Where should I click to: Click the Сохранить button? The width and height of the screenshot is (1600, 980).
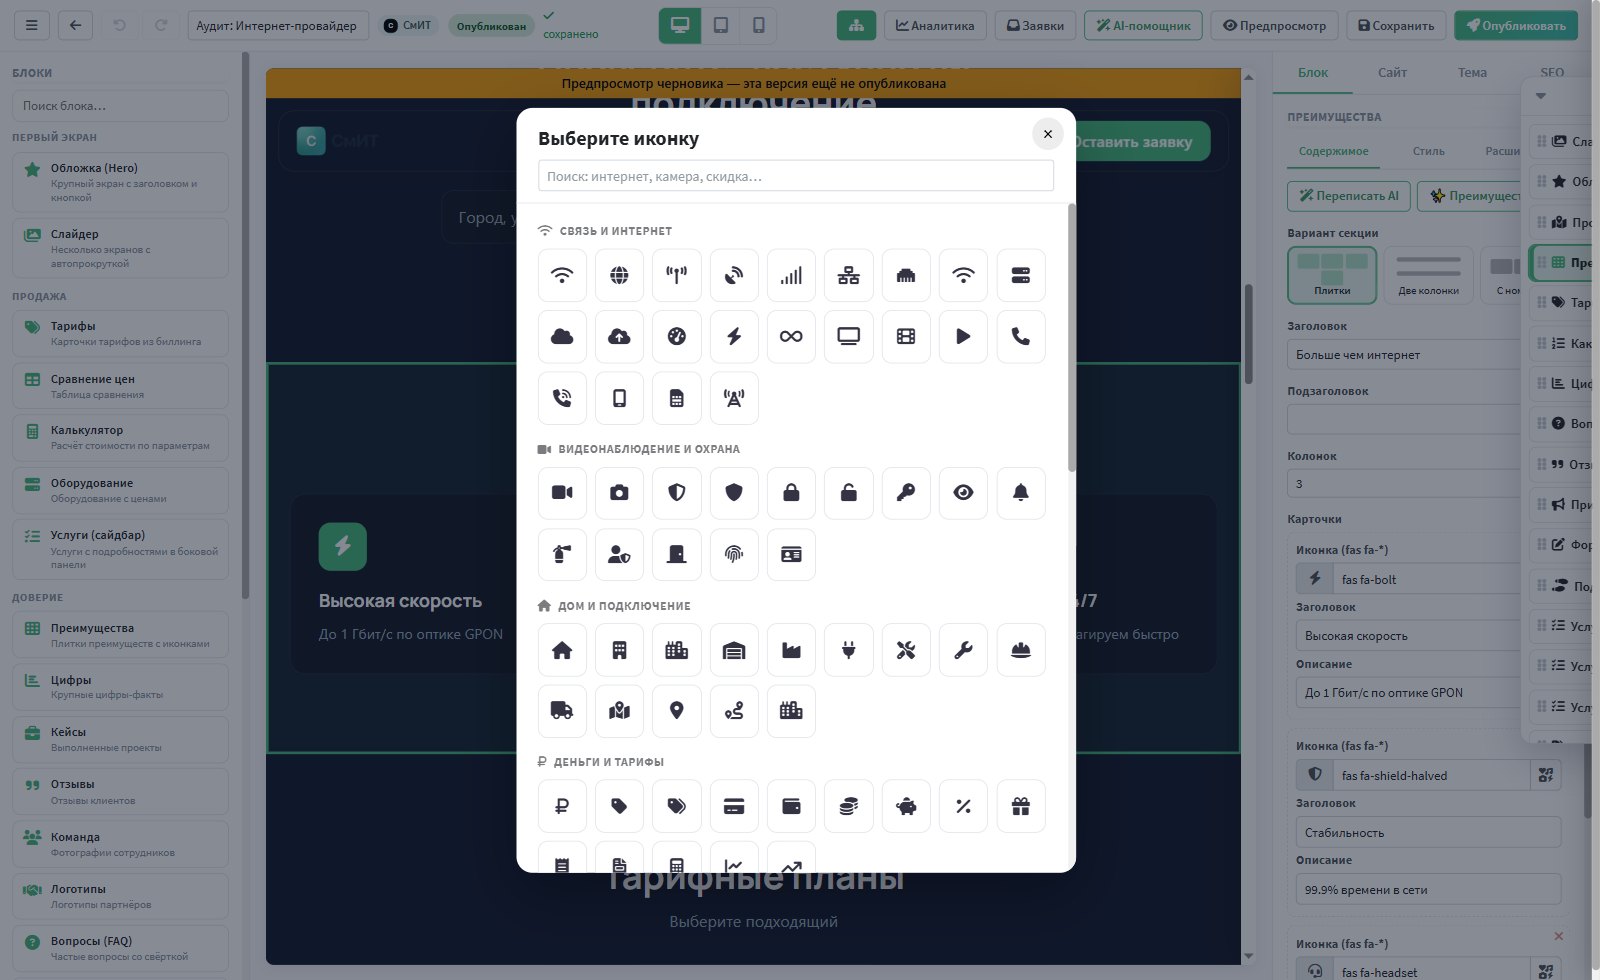click(1396, 26)
